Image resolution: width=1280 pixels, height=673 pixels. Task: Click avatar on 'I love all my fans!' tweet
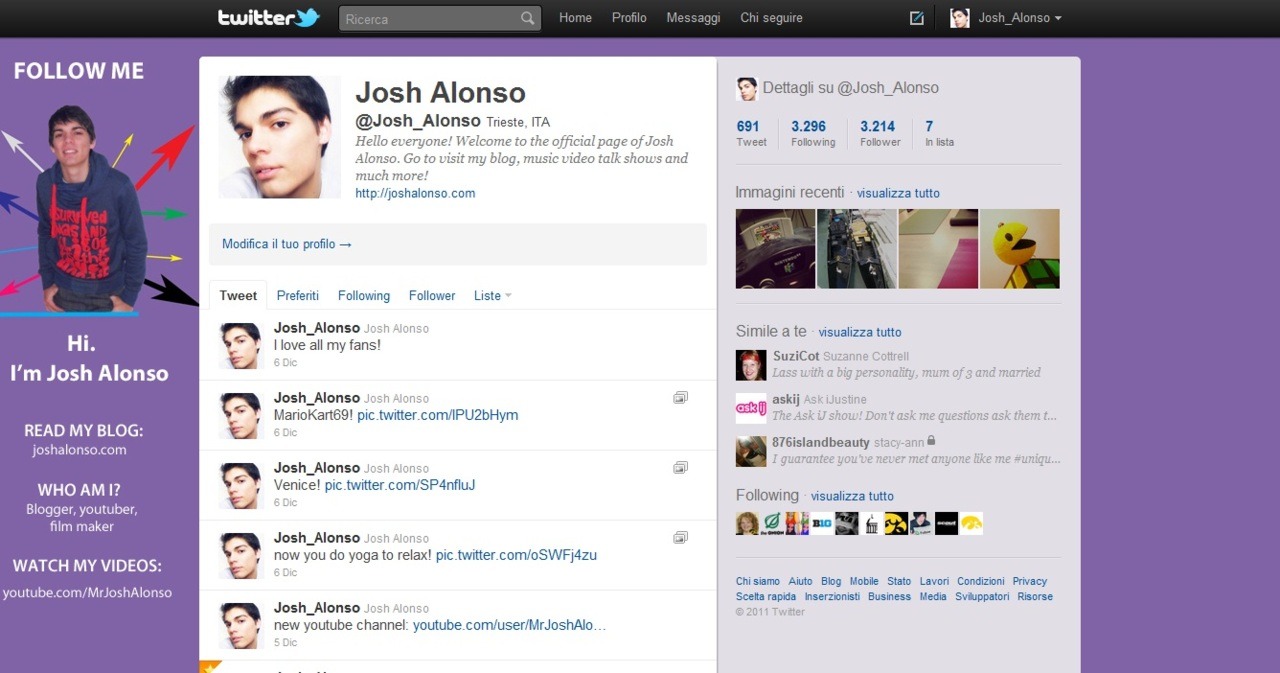pos(240,346)
